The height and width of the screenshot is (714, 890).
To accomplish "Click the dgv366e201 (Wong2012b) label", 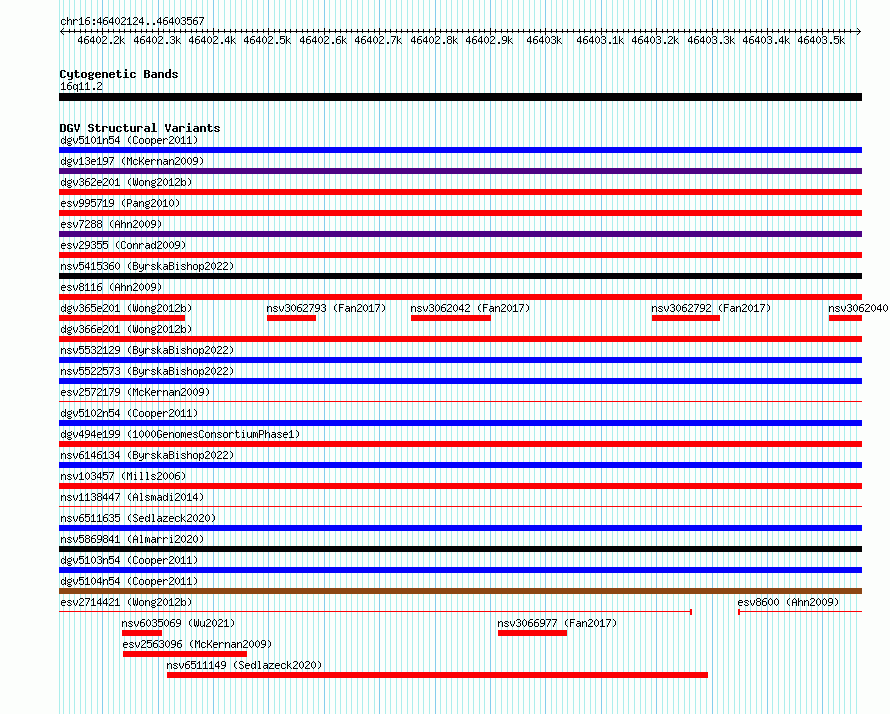I will pos(126,329).
